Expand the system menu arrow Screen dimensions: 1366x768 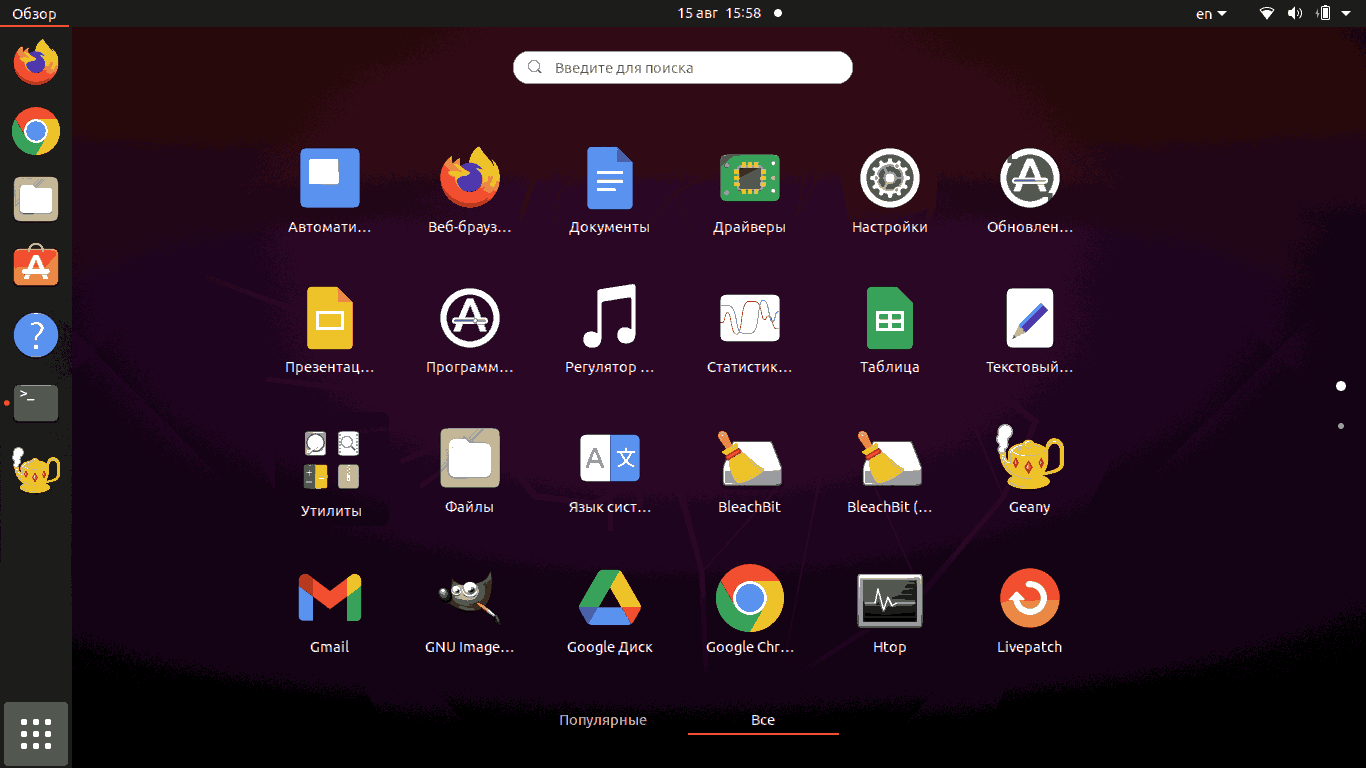[x=1346, y=13]
